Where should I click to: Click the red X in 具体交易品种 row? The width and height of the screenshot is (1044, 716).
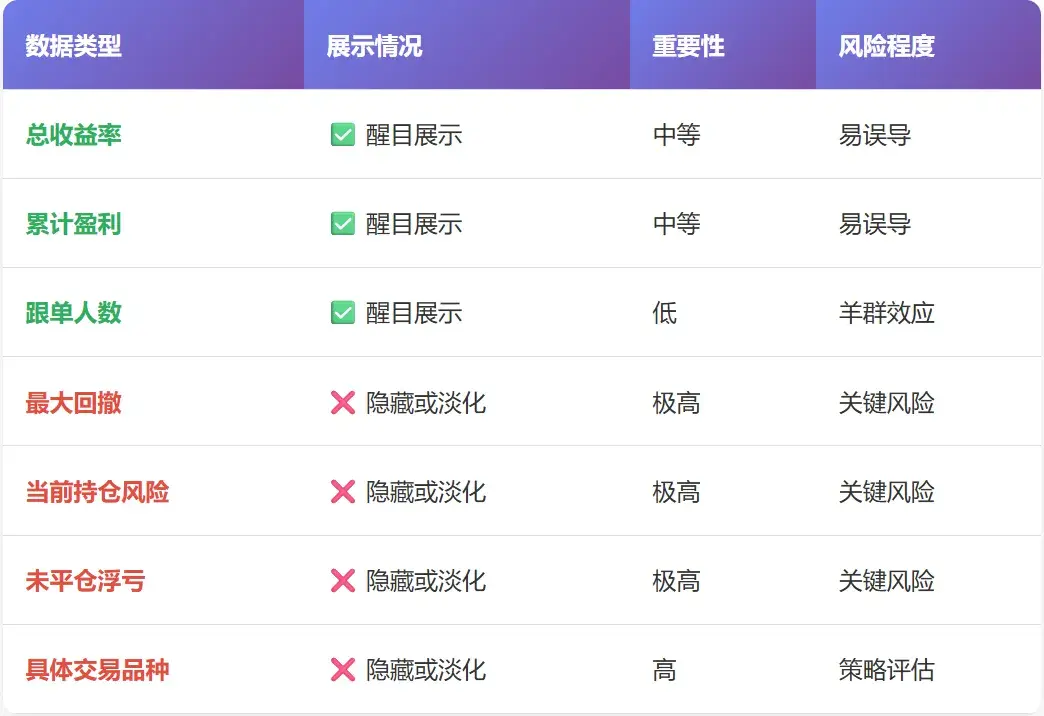pyautogui.click(x=343, y=669)
